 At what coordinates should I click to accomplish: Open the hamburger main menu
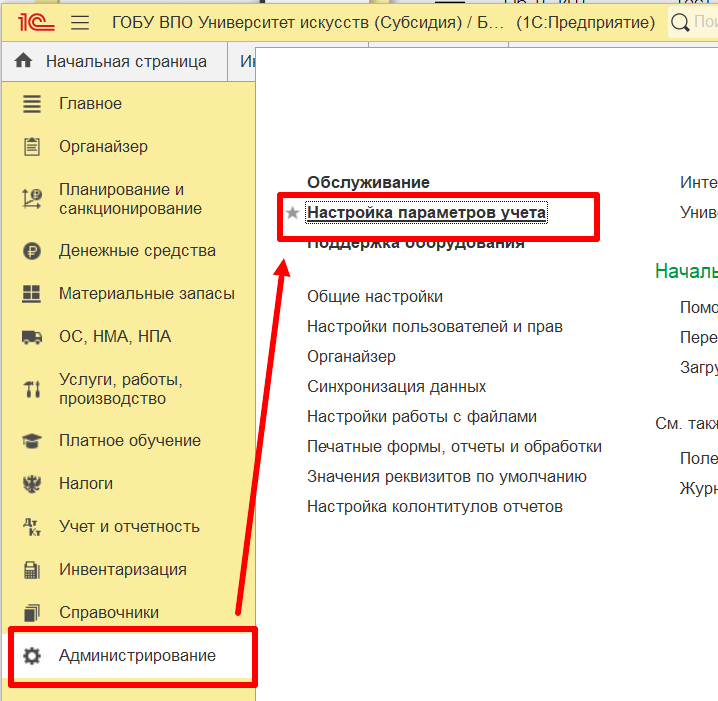click(x=81, y=22)
